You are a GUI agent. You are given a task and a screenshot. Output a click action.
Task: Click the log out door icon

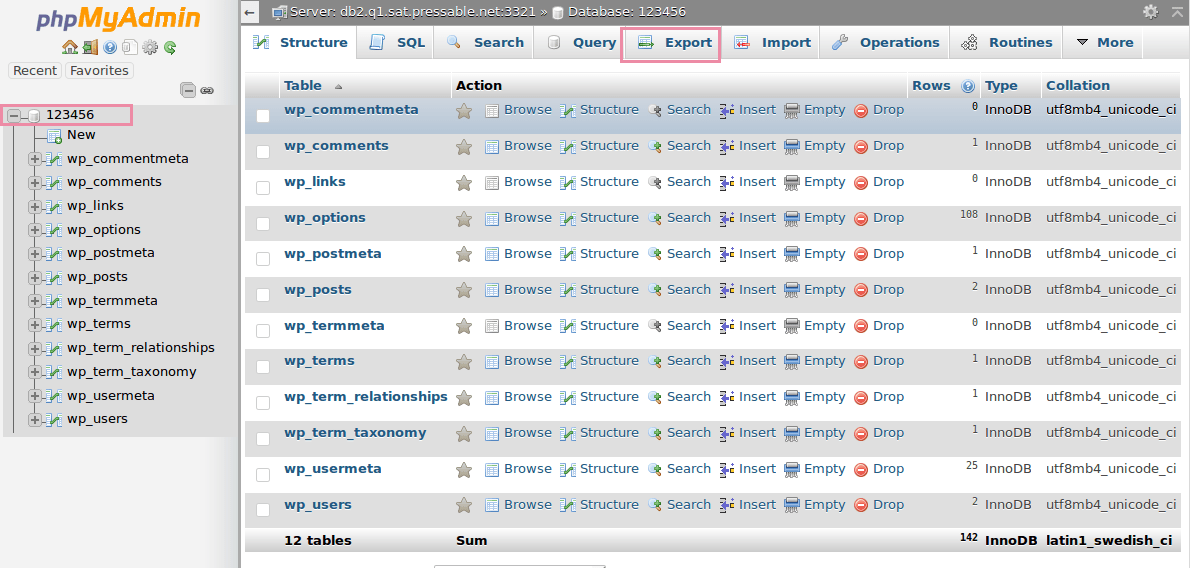tap(90, 47)
